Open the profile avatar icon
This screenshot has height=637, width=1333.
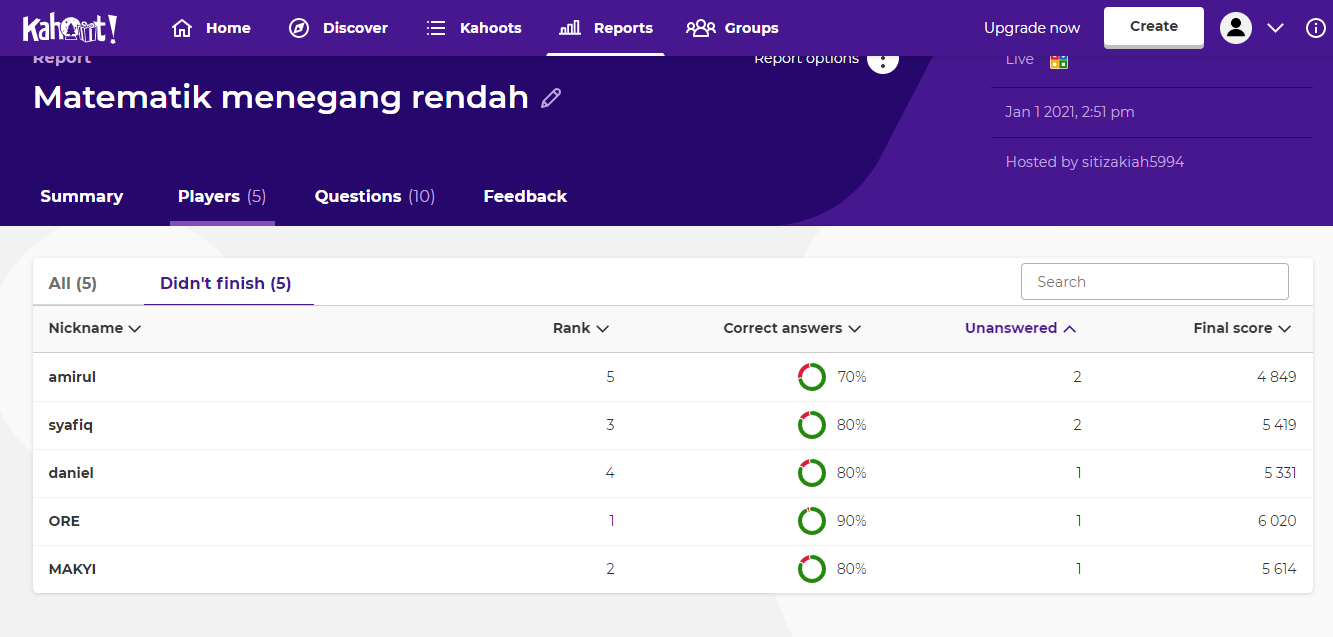click(1236, 28)
